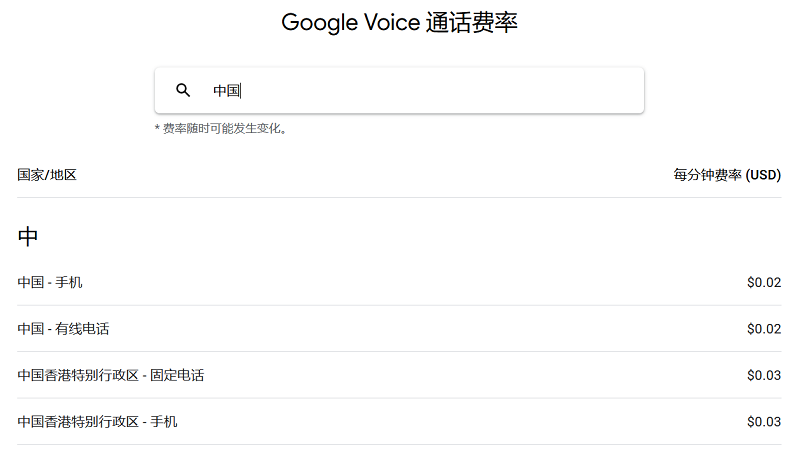Screen dimensions: 800x455
Task: Click the Google Voice 通话费率 title
Action: (399, 23)
